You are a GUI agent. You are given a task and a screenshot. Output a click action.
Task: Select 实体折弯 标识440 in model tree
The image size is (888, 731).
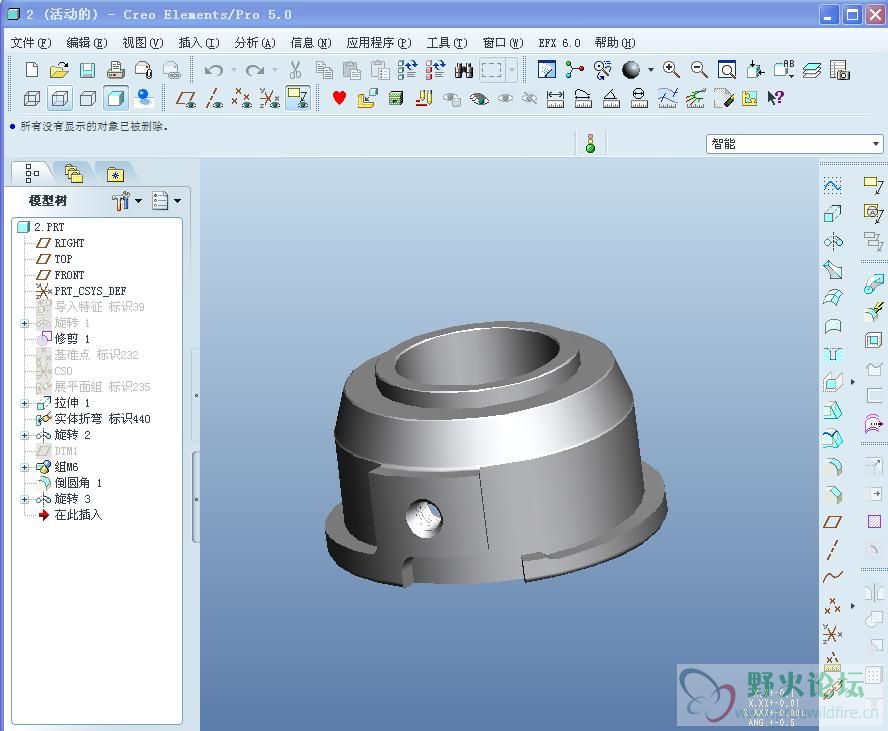coord(103,419)
